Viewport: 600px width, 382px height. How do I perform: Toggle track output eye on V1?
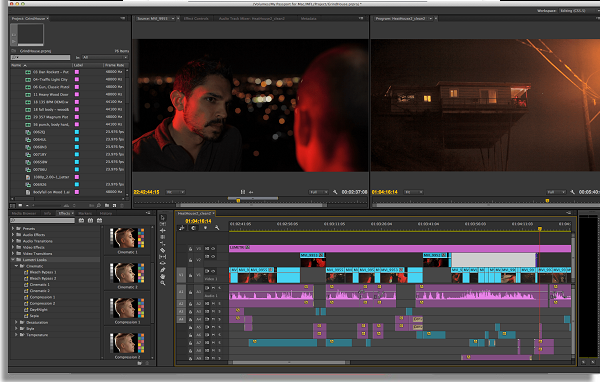[213, 271]
